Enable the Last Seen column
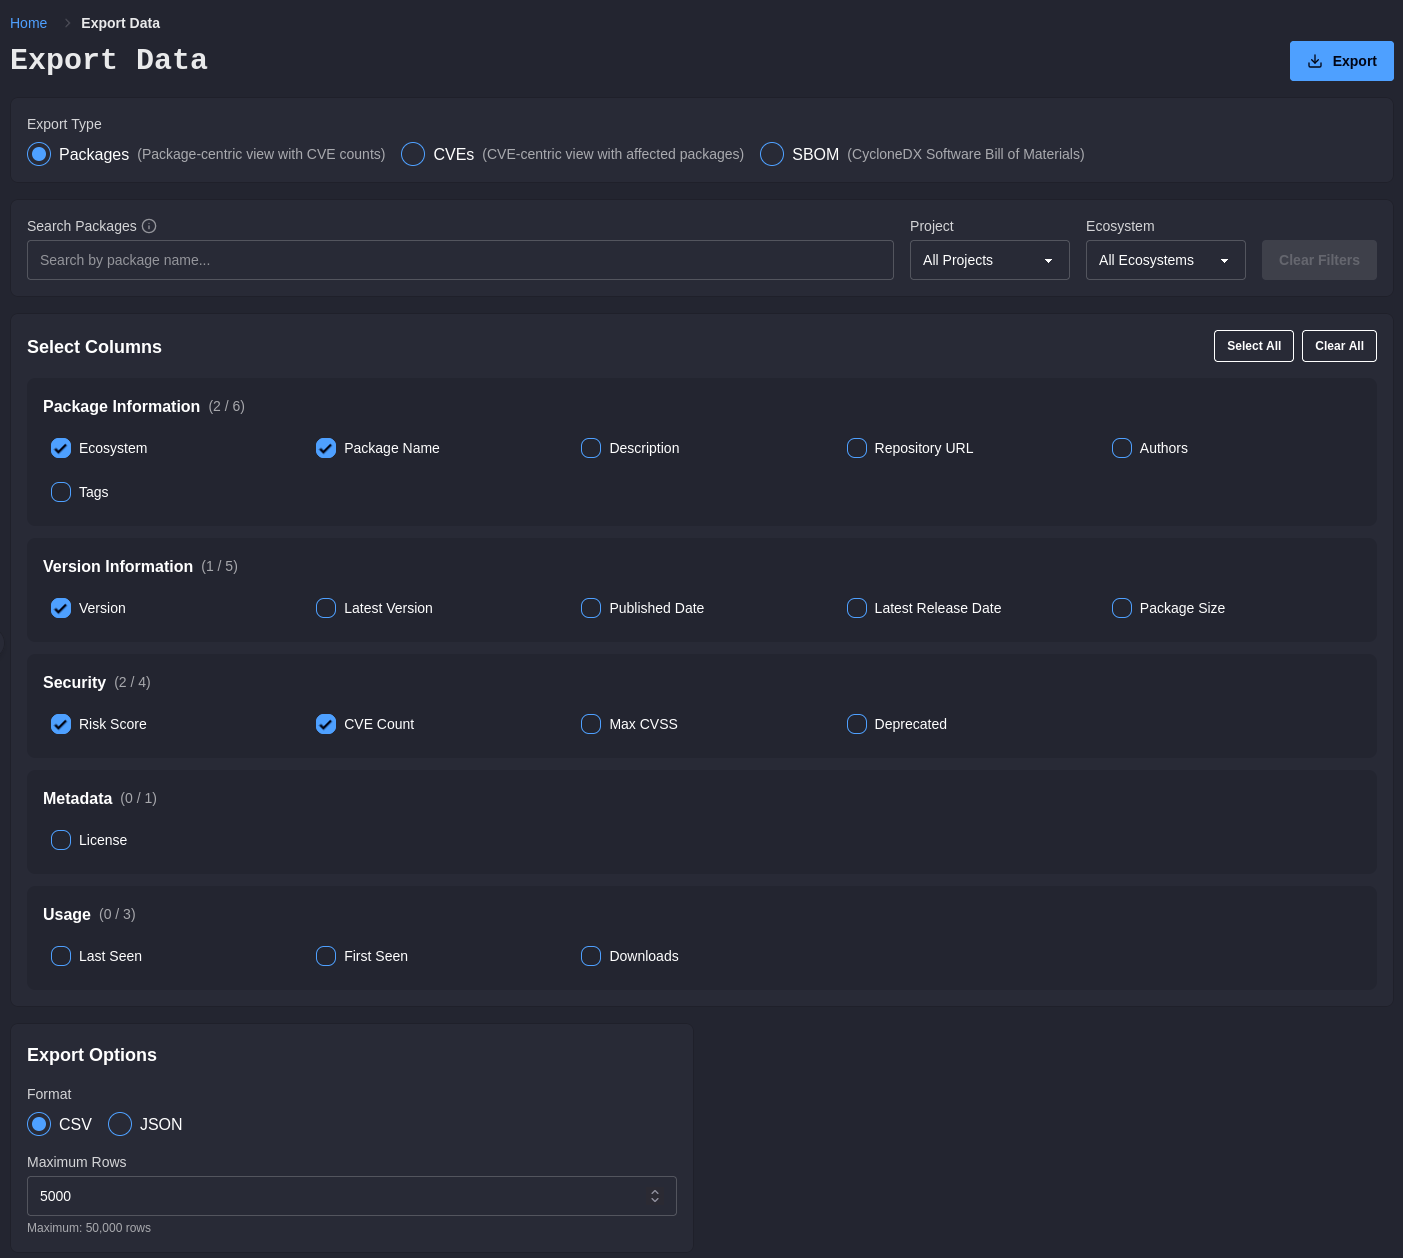1403x1258 pixels. coord(61,956)
